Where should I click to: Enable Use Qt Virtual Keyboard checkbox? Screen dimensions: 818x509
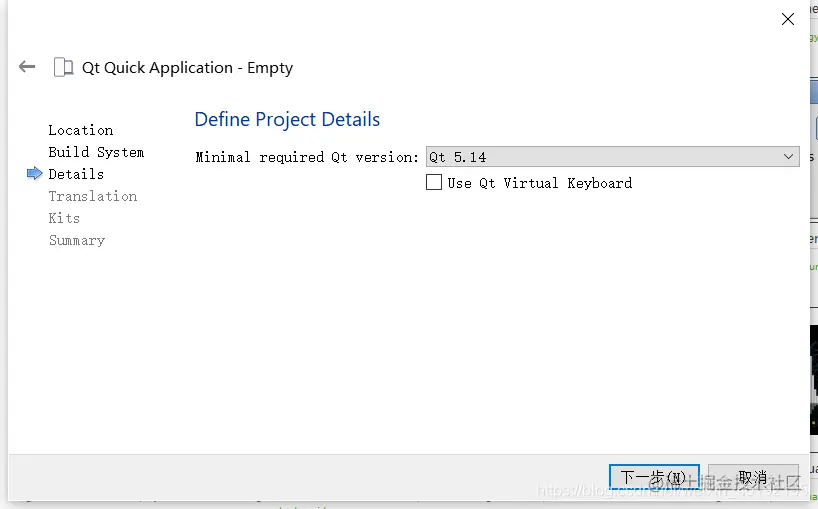(434, 182)
